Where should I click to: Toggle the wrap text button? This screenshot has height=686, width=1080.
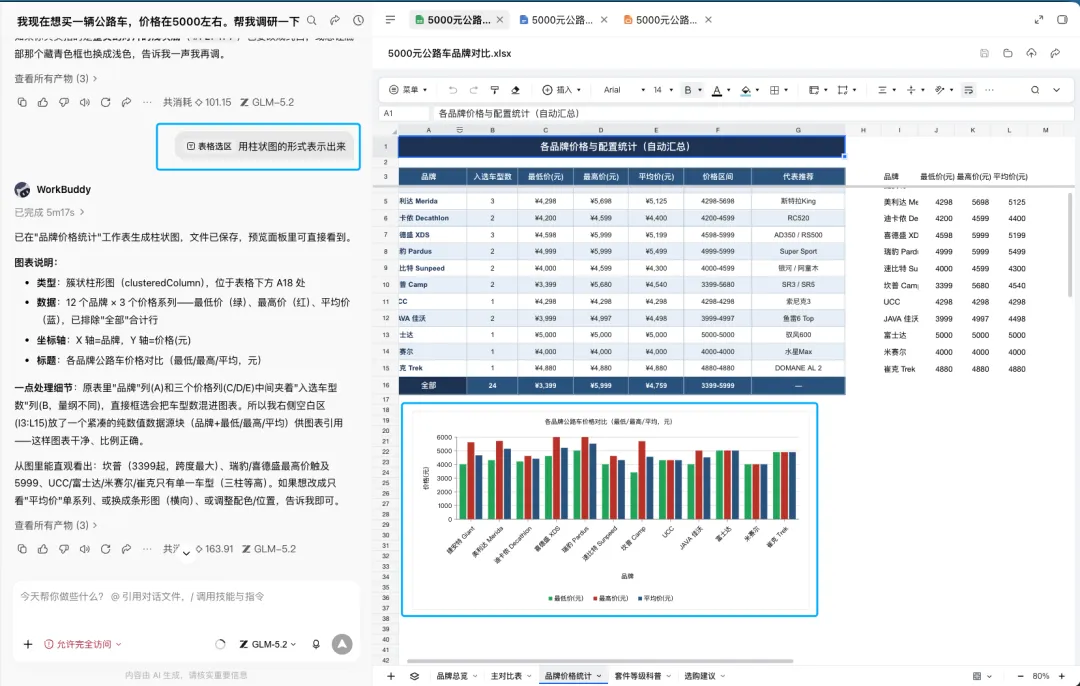[x=968, y=90]
